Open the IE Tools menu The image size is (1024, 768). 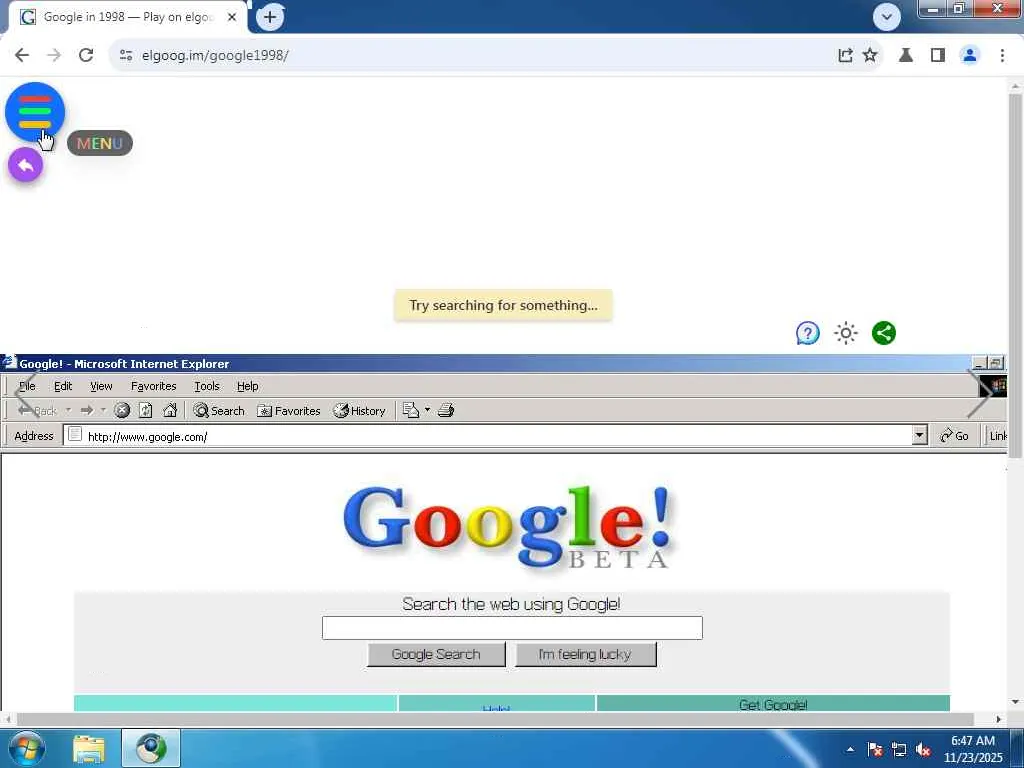[206, 386]
